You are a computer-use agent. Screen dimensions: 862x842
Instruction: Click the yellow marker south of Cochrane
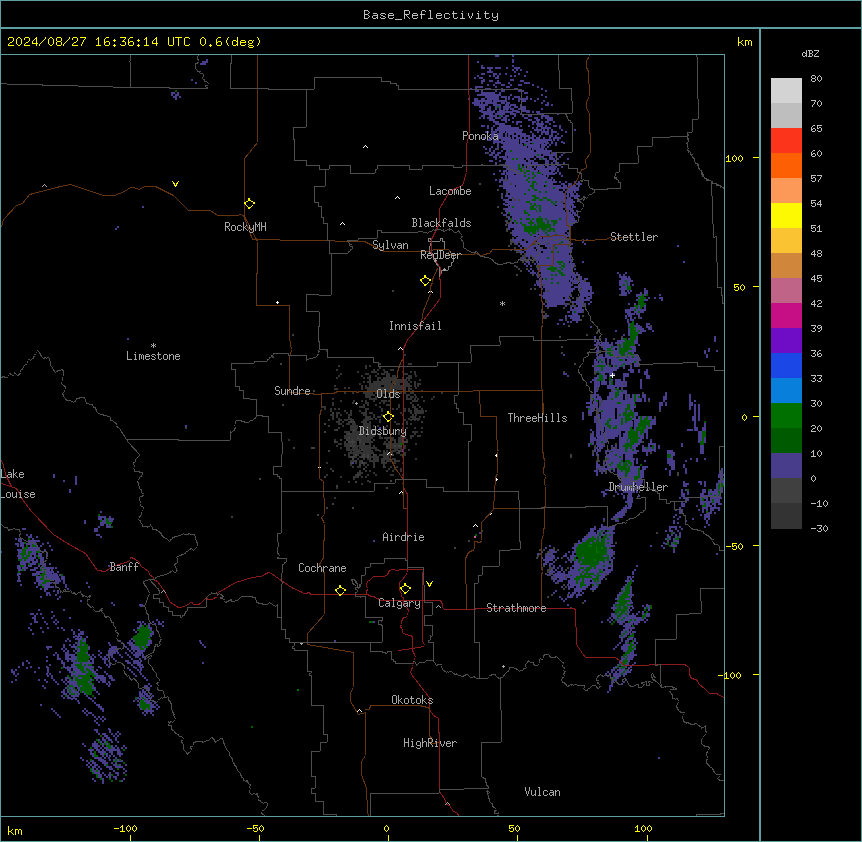coord(340,590)
